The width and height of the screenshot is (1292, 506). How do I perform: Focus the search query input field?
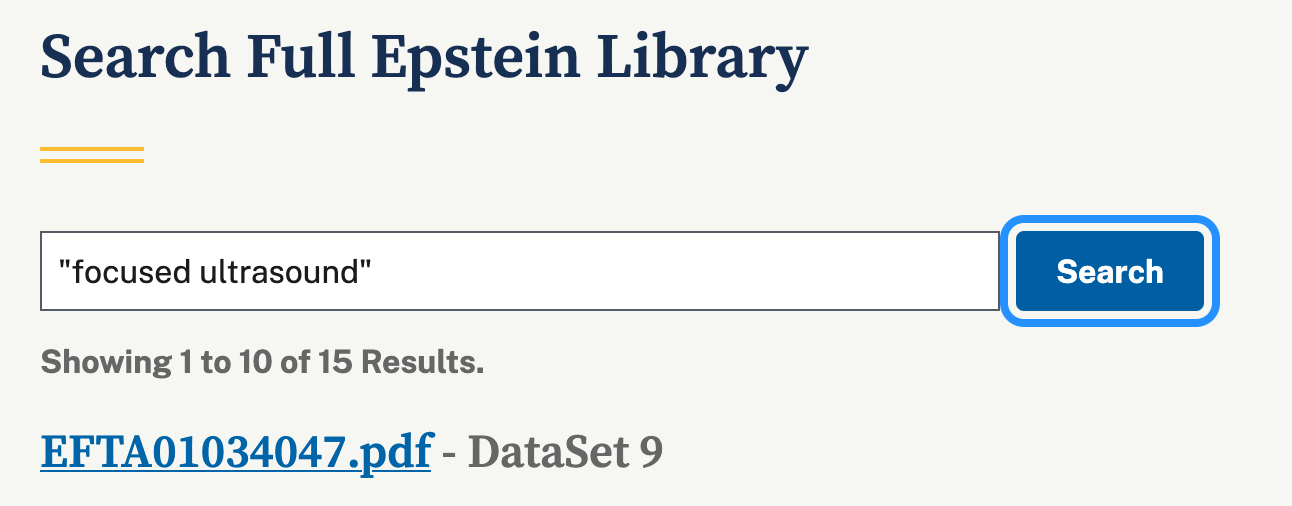(x=519, y=272)
